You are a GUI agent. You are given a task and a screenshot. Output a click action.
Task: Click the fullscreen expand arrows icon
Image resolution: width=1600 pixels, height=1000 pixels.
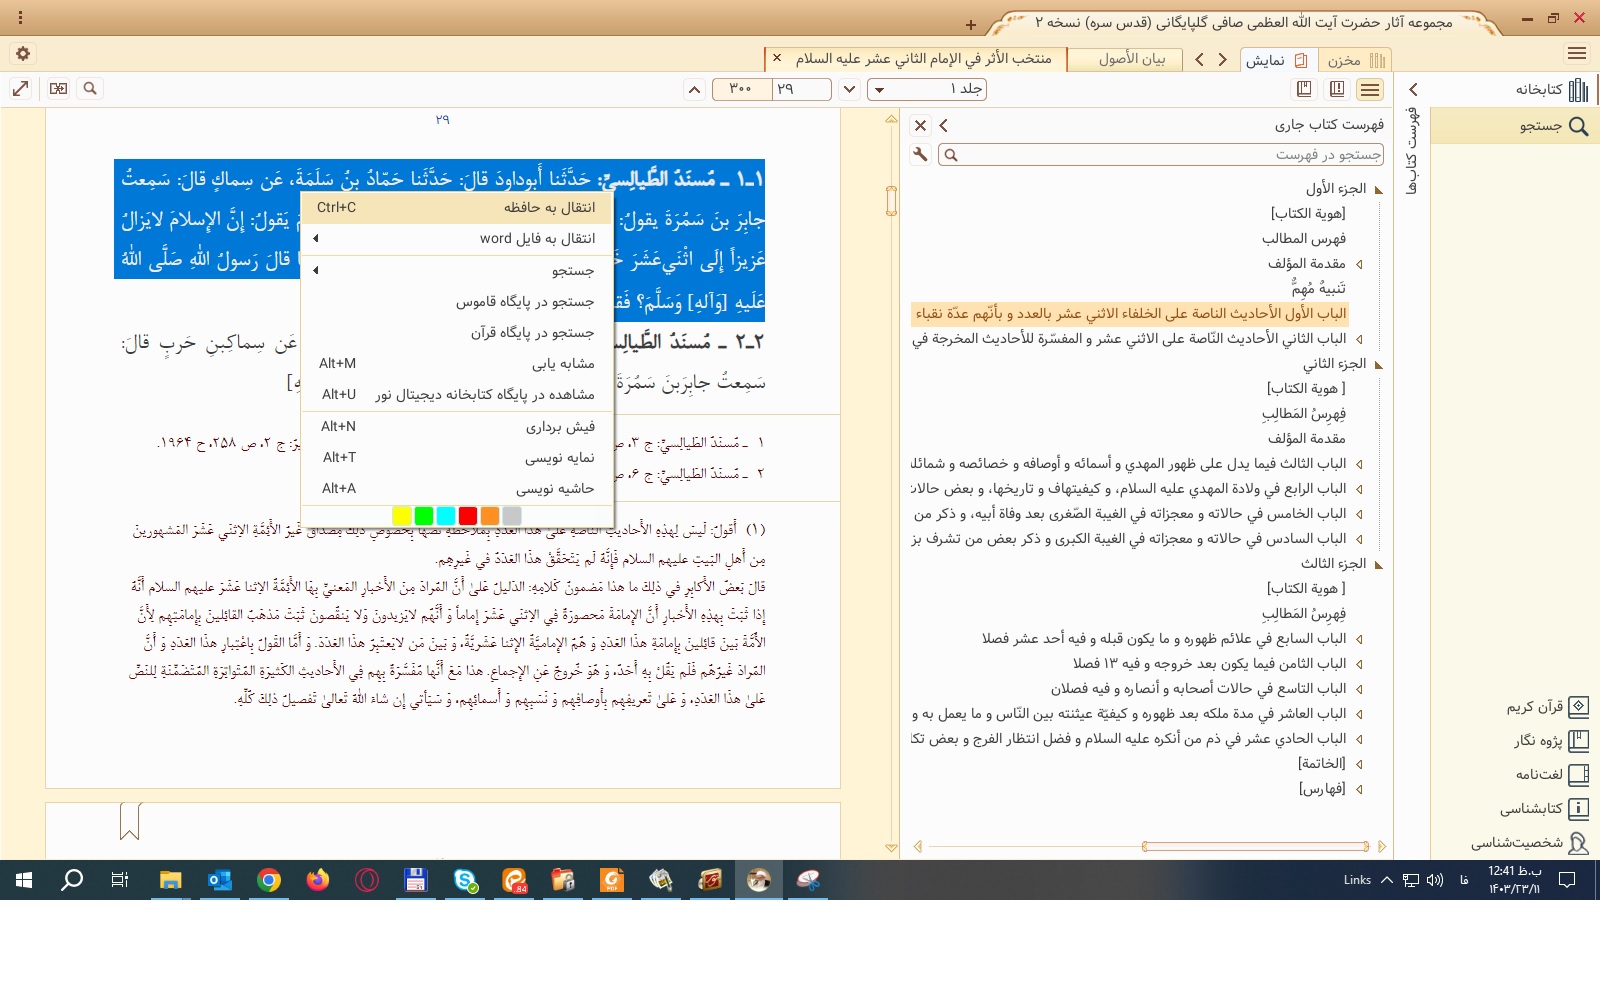click(20, 89)
